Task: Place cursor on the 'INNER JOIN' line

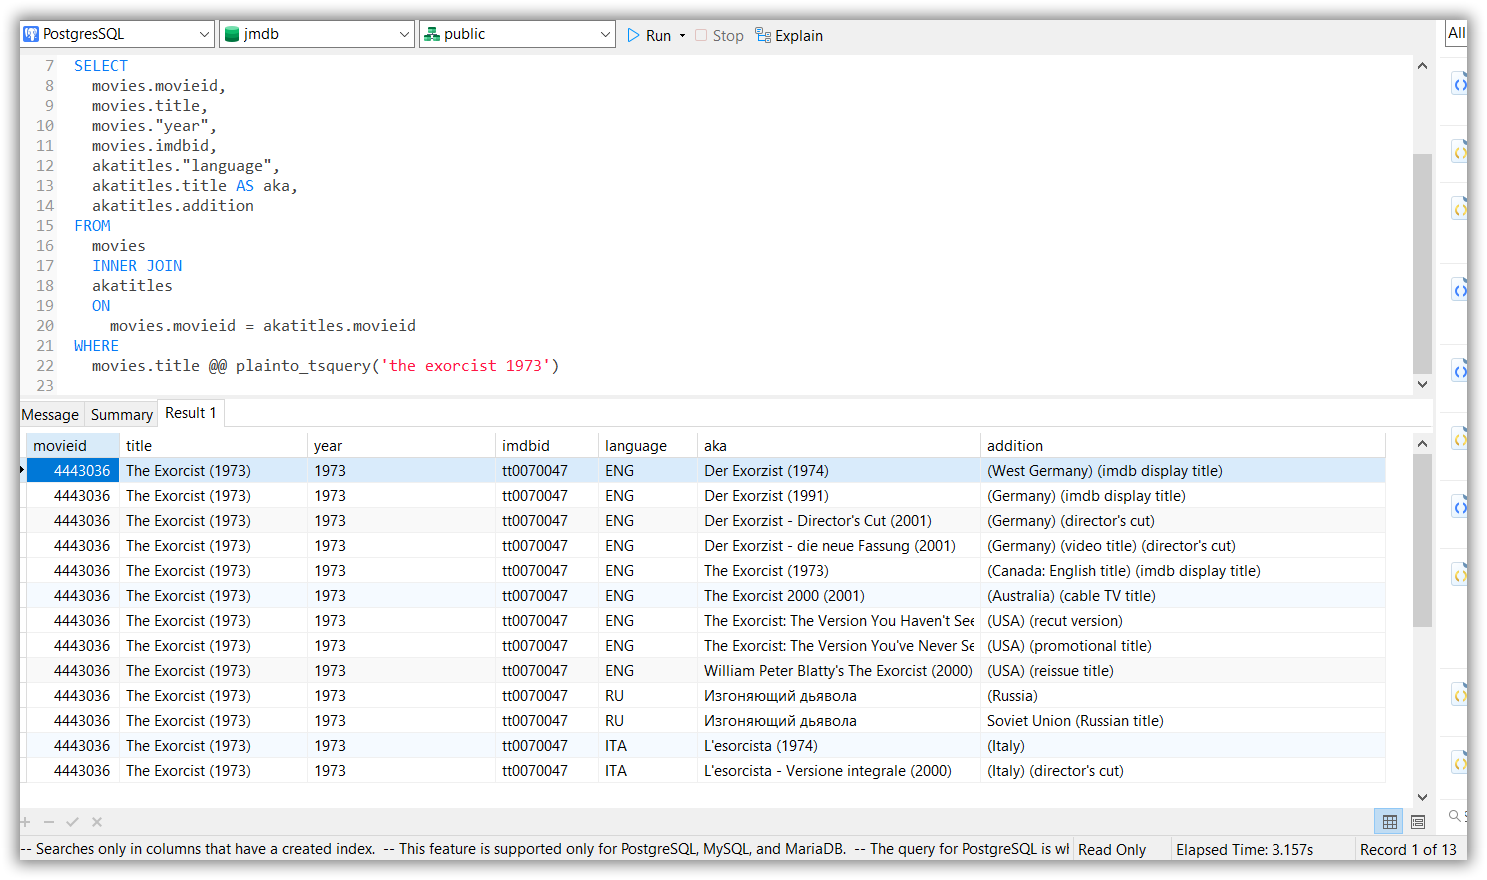Action: pos(137,266)
